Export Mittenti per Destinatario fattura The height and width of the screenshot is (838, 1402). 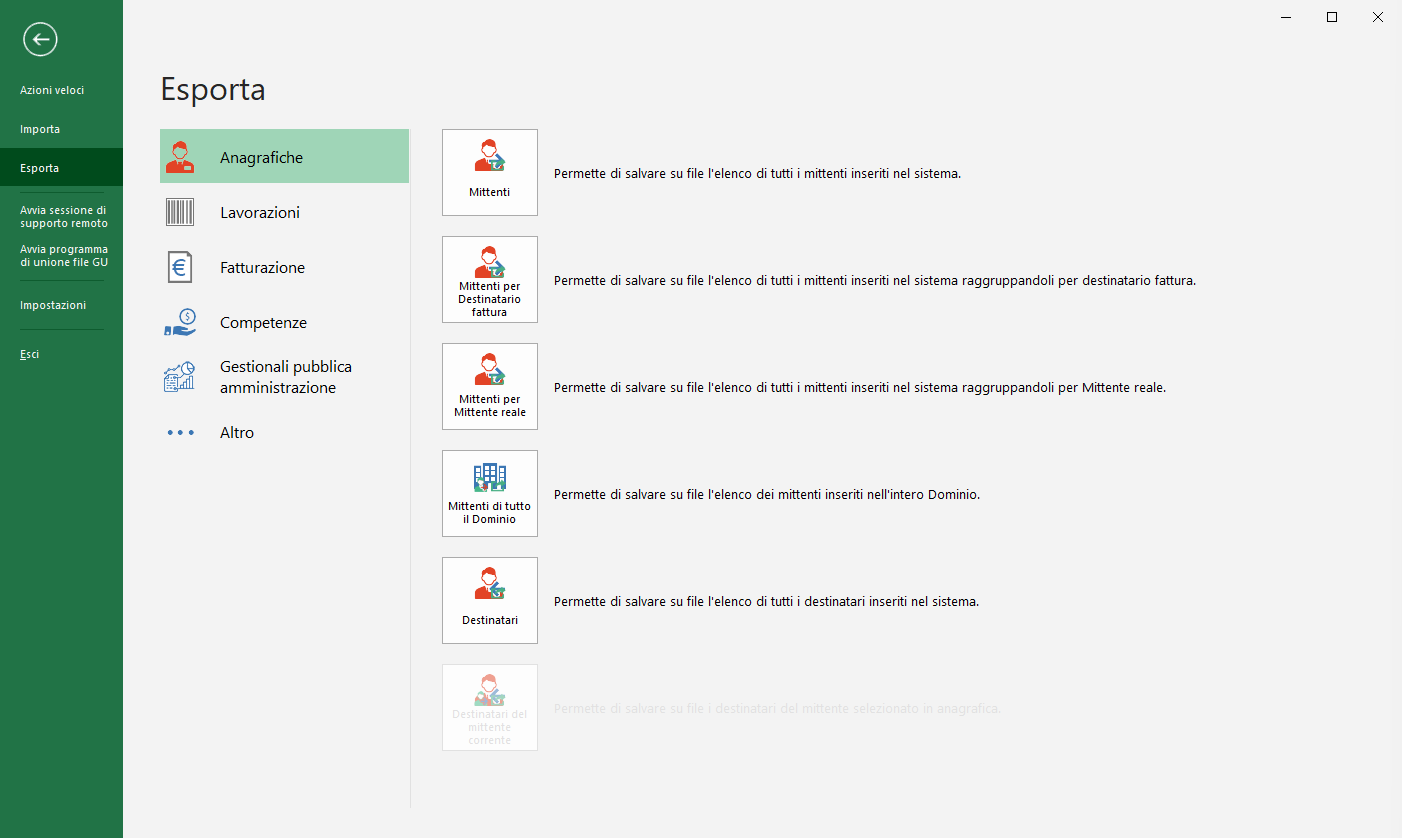[490, 279]
